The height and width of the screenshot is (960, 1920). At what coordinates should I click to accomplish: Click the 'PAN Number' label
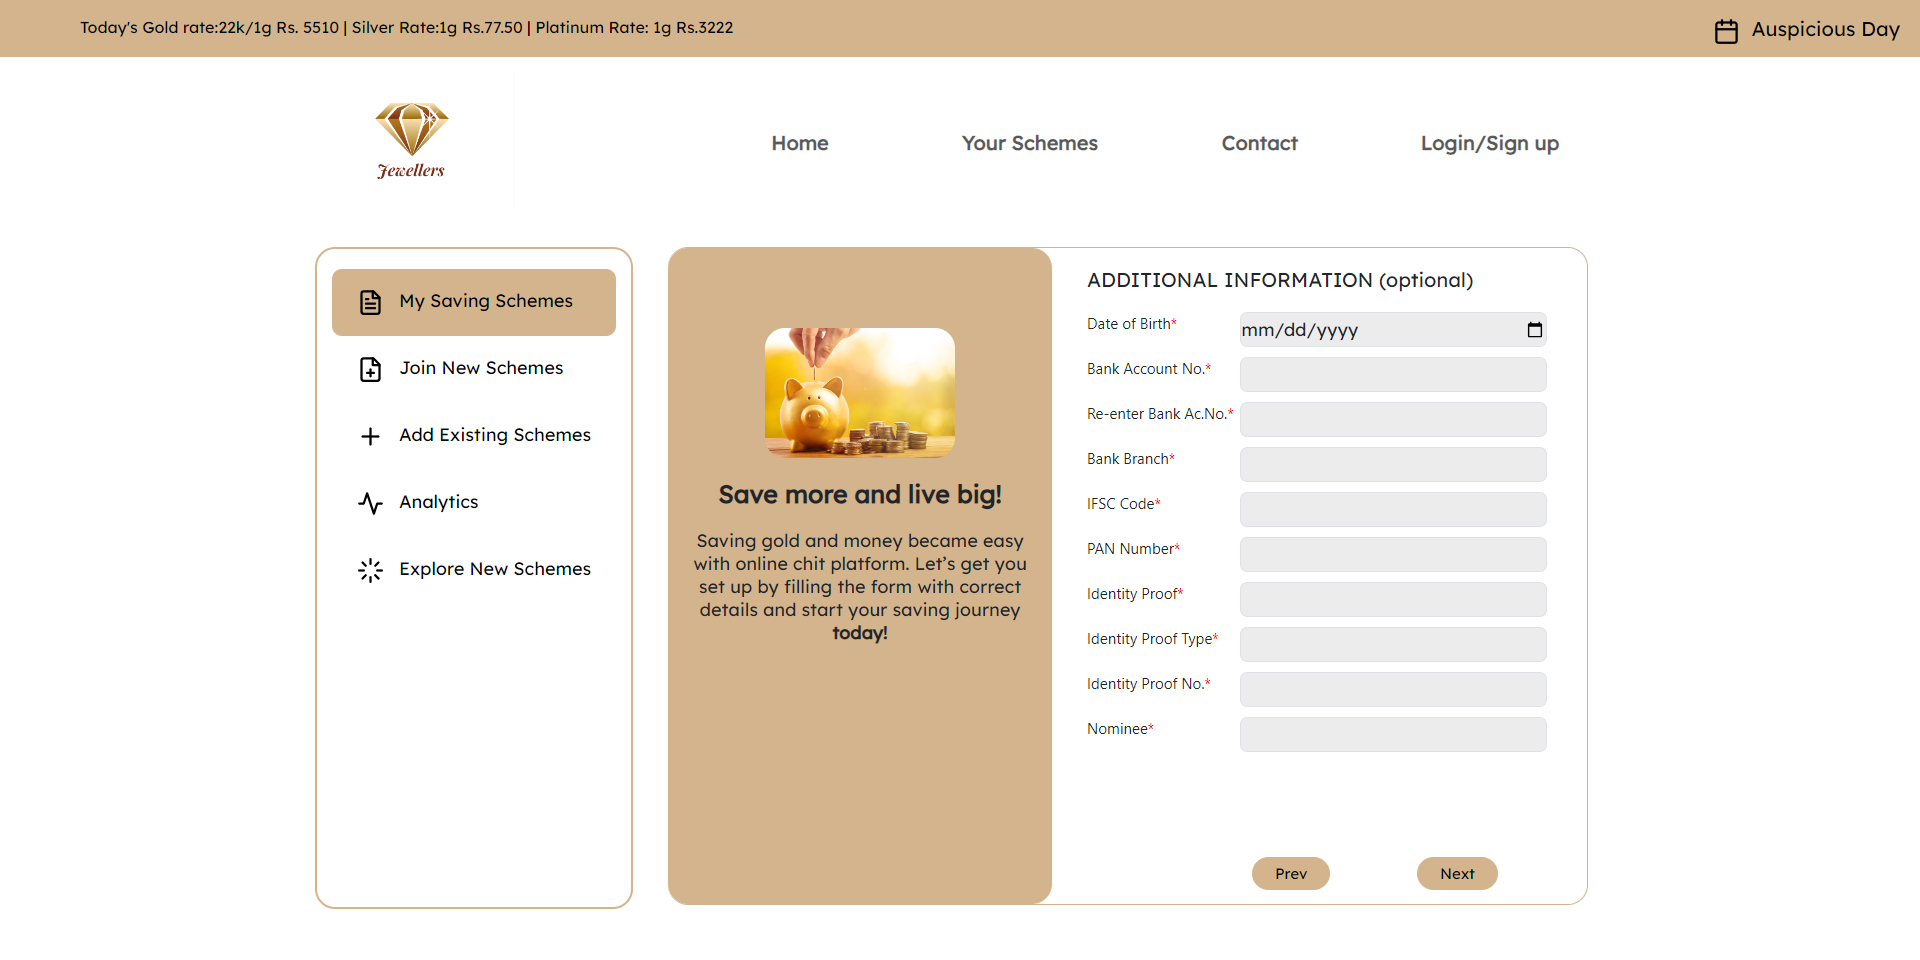click(1131, 549)
